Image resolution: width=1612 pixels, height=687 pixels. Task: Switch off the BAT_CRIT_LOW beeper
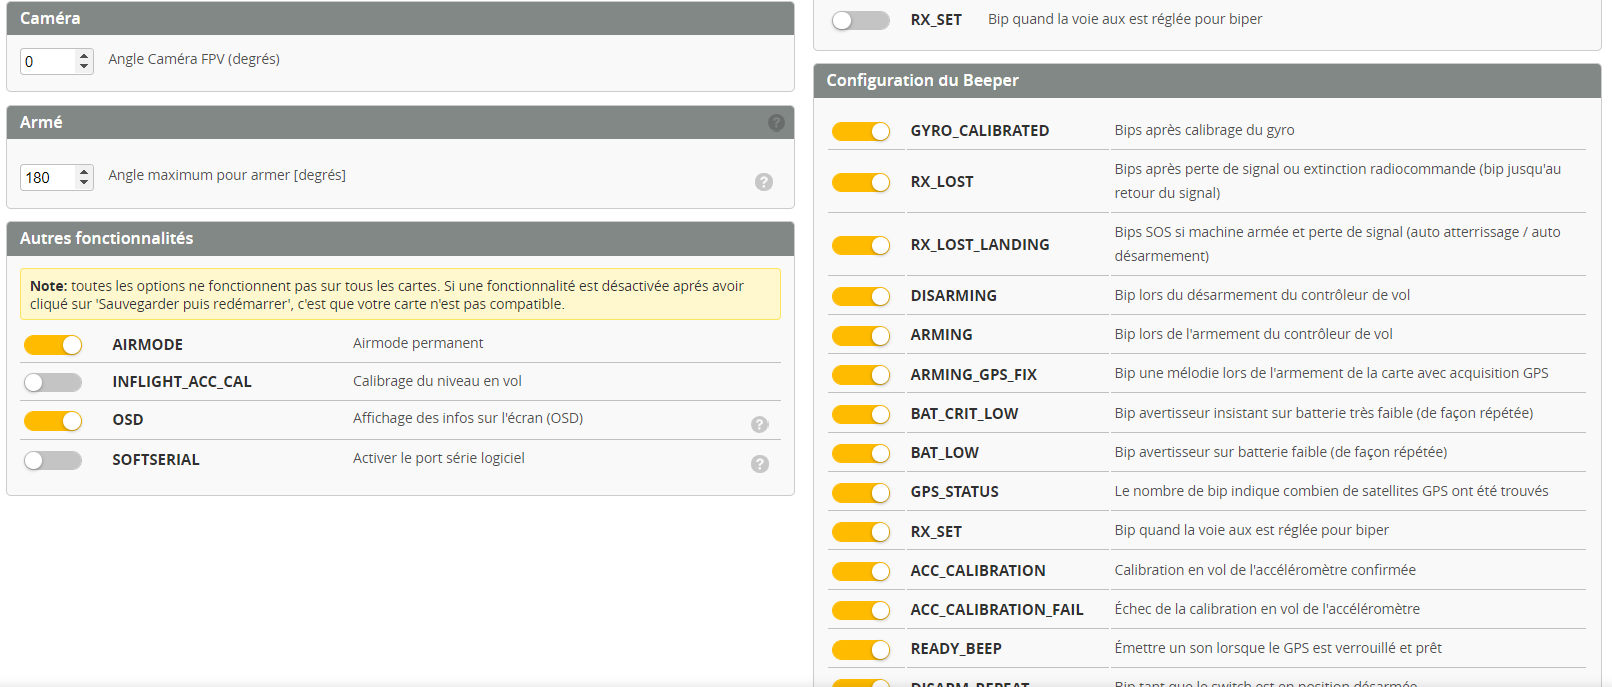tap(860, 414)
